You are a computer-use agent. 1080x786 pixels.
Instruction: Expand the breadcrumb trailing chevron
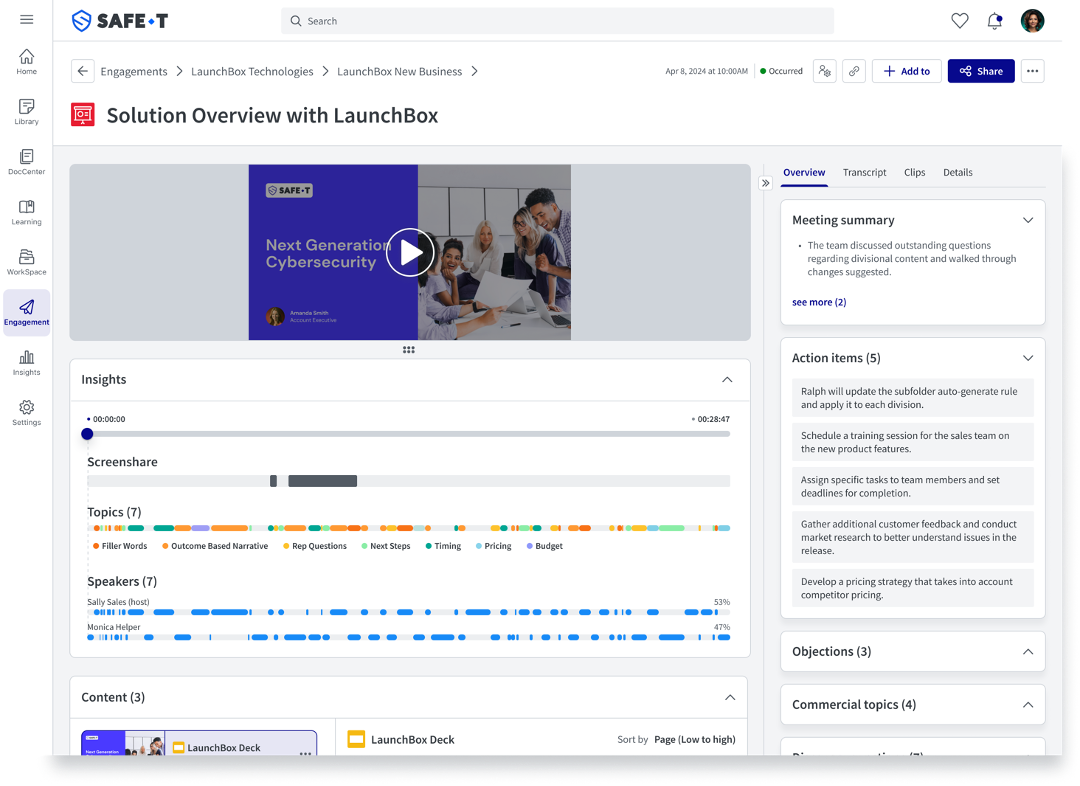tap(474, 71)
